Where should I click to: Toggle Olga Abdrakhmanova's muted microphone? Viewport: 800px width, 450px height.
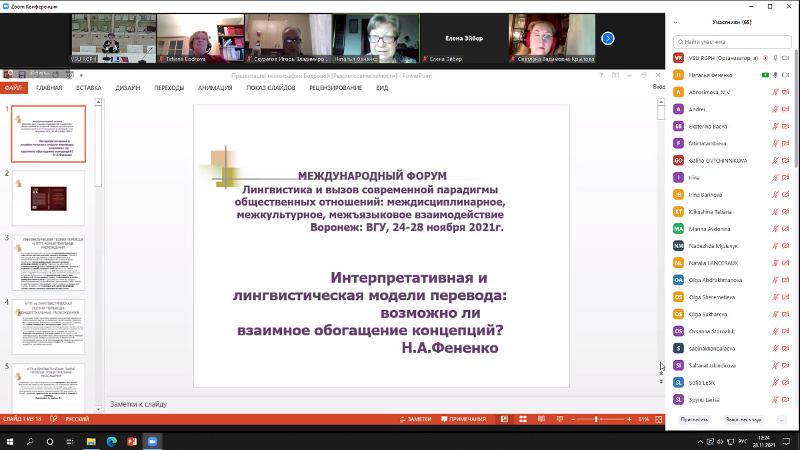tap(774, 279)
